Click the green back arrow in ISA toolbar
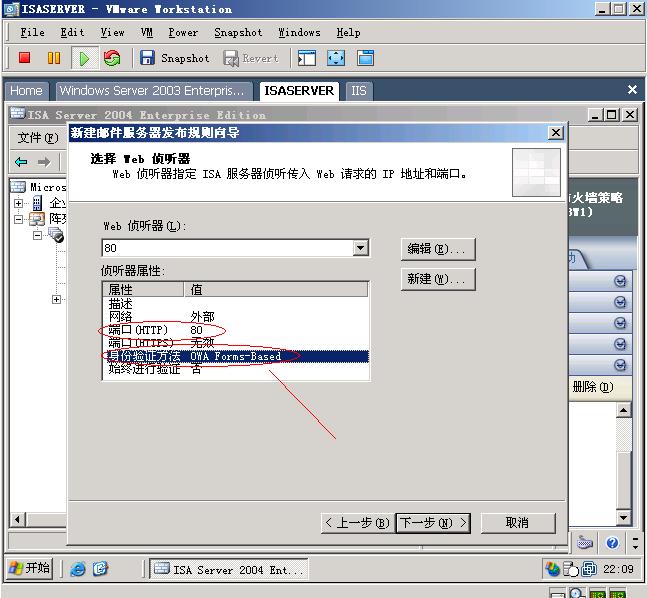This screenshot has width=648, height=598. tap(21, 162)
